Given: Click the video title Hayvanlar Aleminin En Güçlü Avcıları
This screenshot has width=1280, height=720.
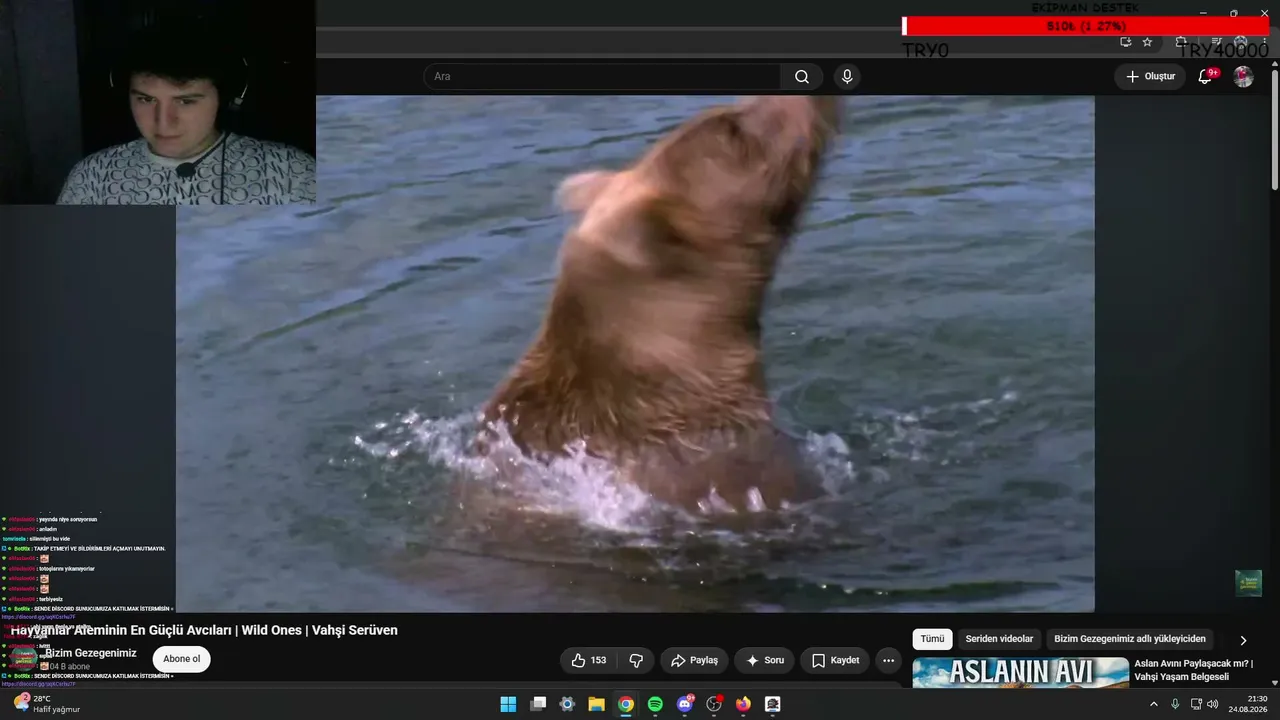Looking at the screenshot, I should (x=204, y=630).
